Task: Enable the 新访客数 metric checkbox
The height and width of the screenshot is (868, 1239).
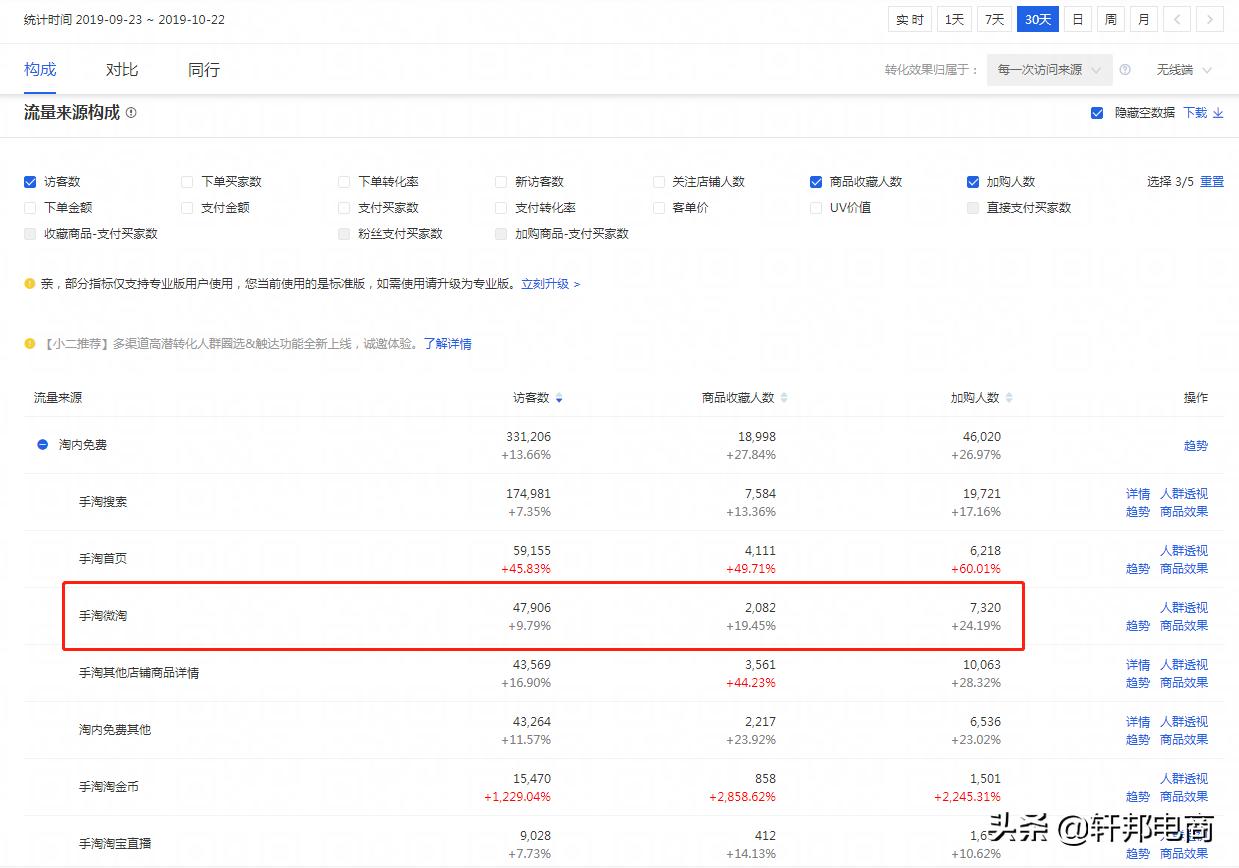Action: pyautogui.click(x=500, y=181)
